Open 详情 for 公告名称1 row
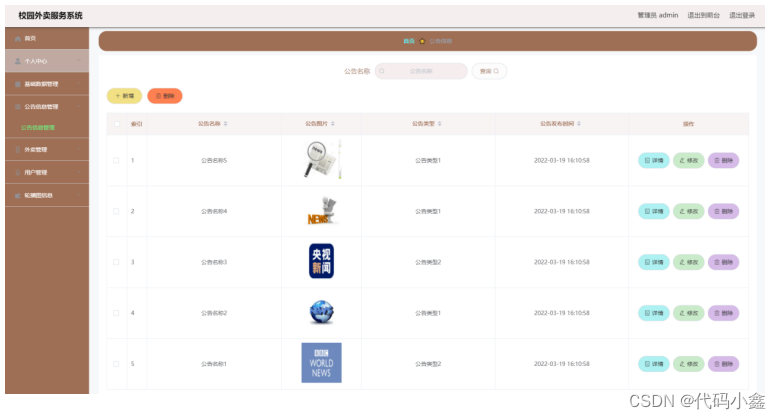This screenshot has height=419, width=781. point(653,364)
